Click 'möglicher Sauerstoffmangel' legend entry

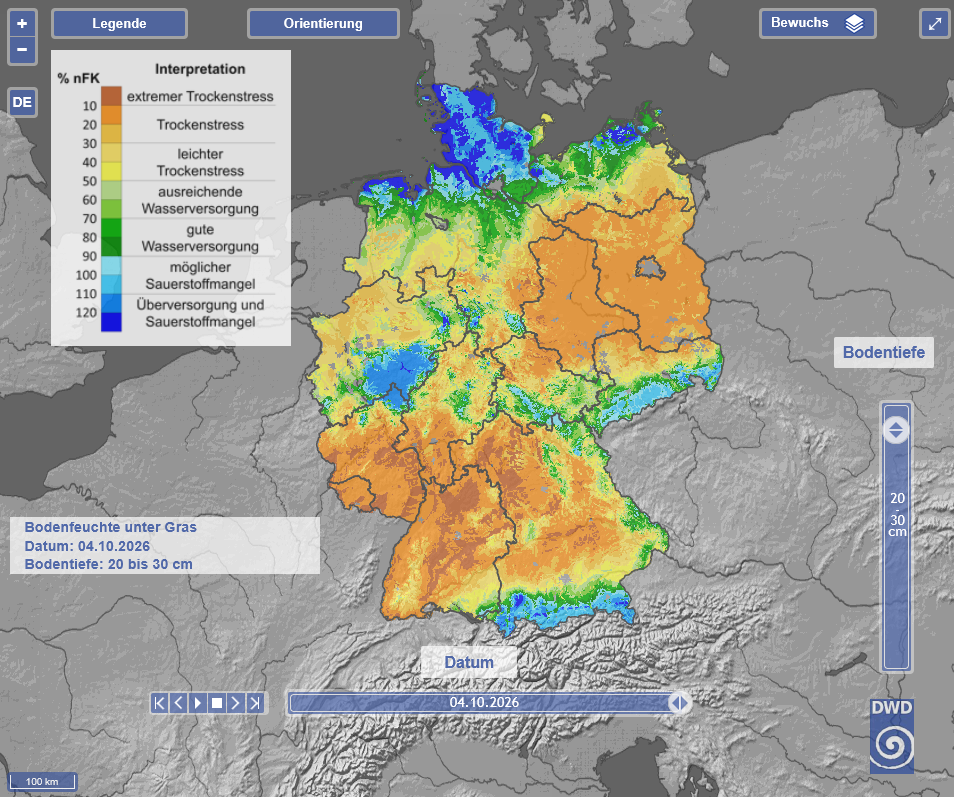click(200, 276)
